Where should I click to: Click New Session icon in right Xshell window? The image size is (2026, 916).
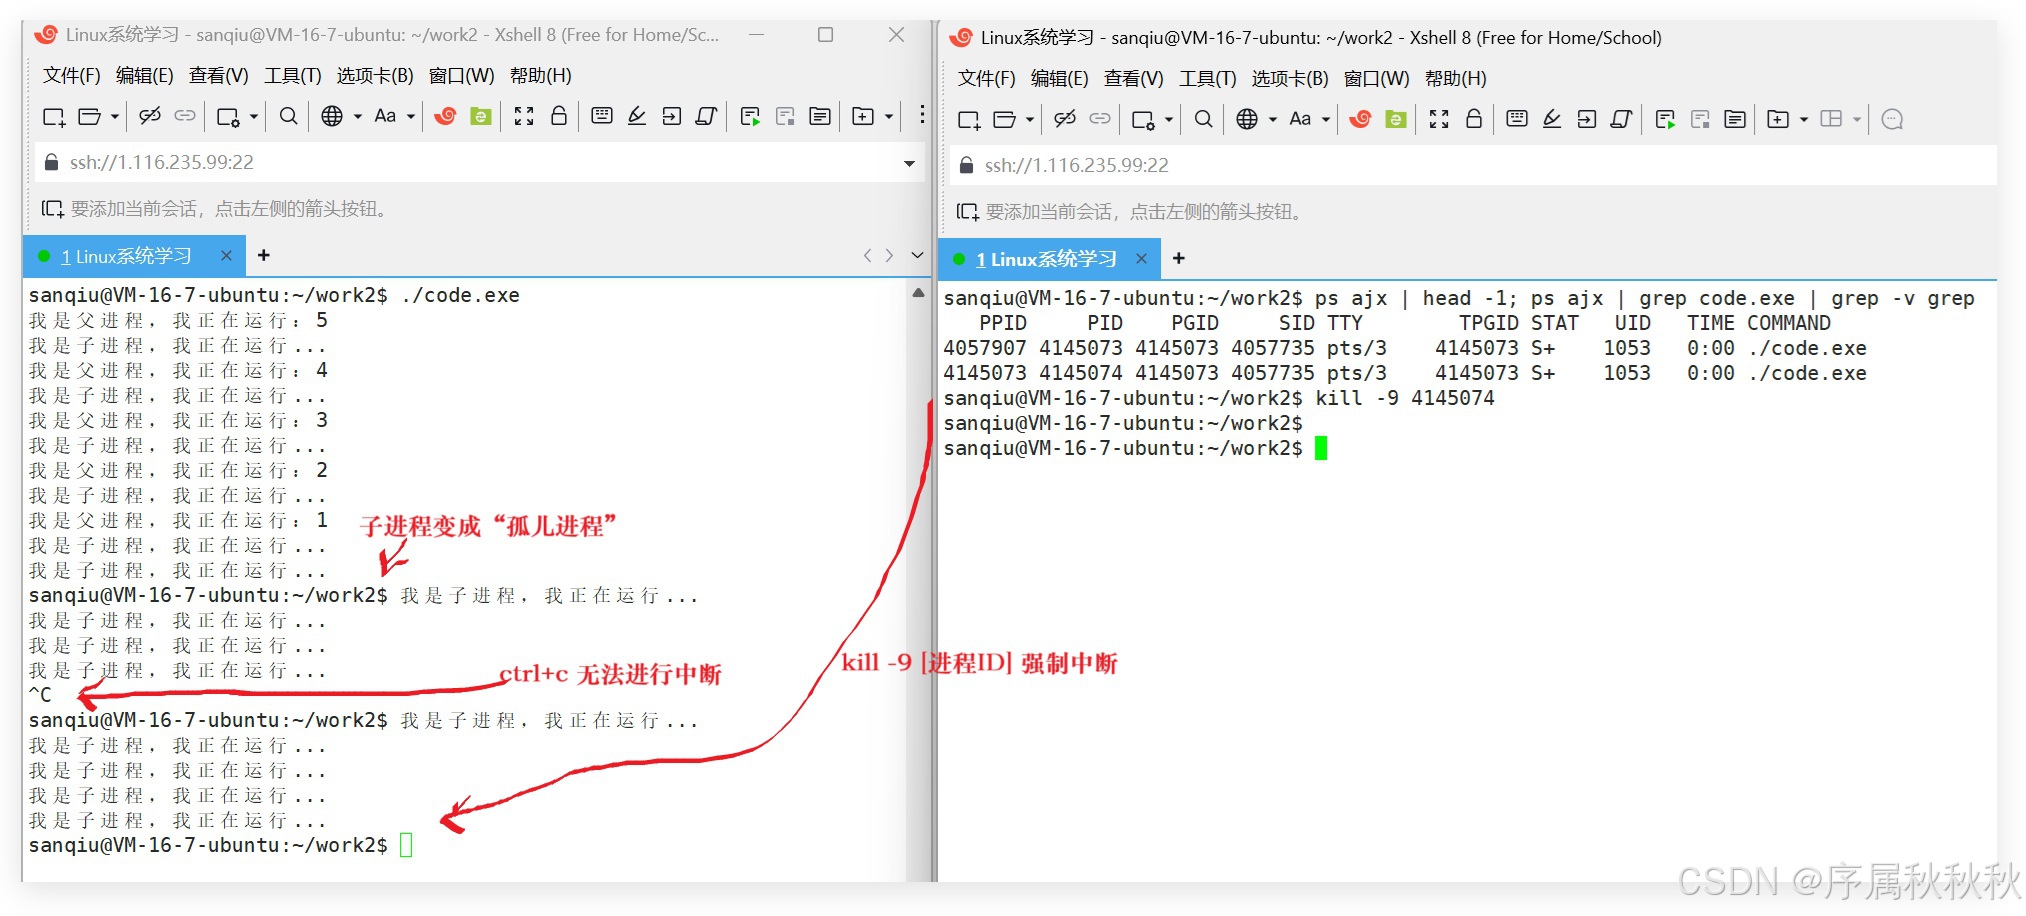(969, 120)
